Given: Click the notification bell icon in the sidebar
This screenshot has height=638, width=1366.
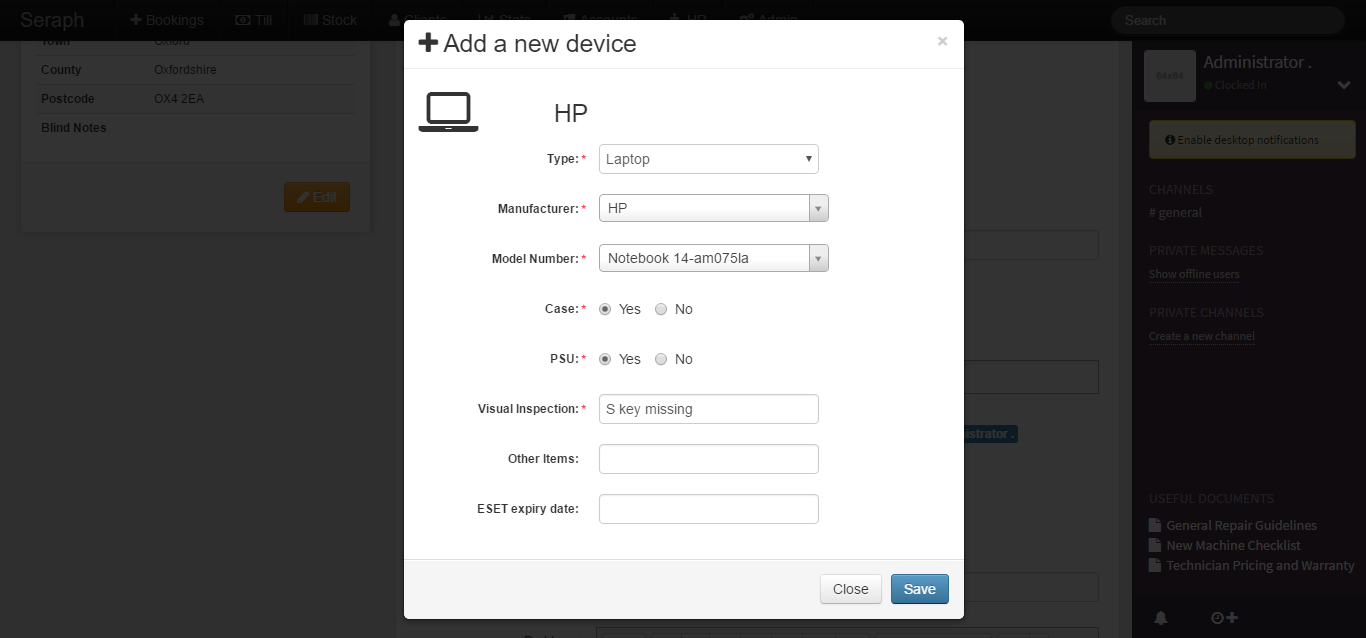Looking at the screenshot, I should [1161, 618].
